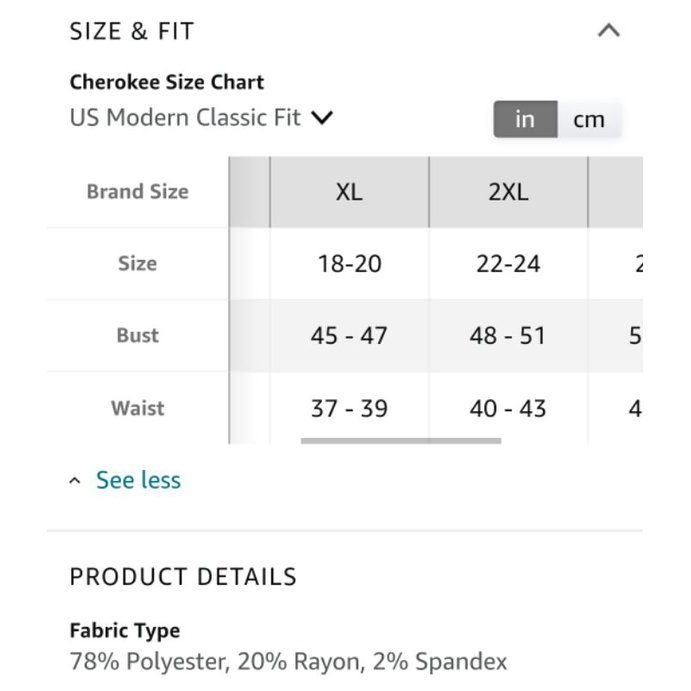Click the SIZE & FIT section heading
Viewport: 691px width, 691px height.
(x=132, y=31)
